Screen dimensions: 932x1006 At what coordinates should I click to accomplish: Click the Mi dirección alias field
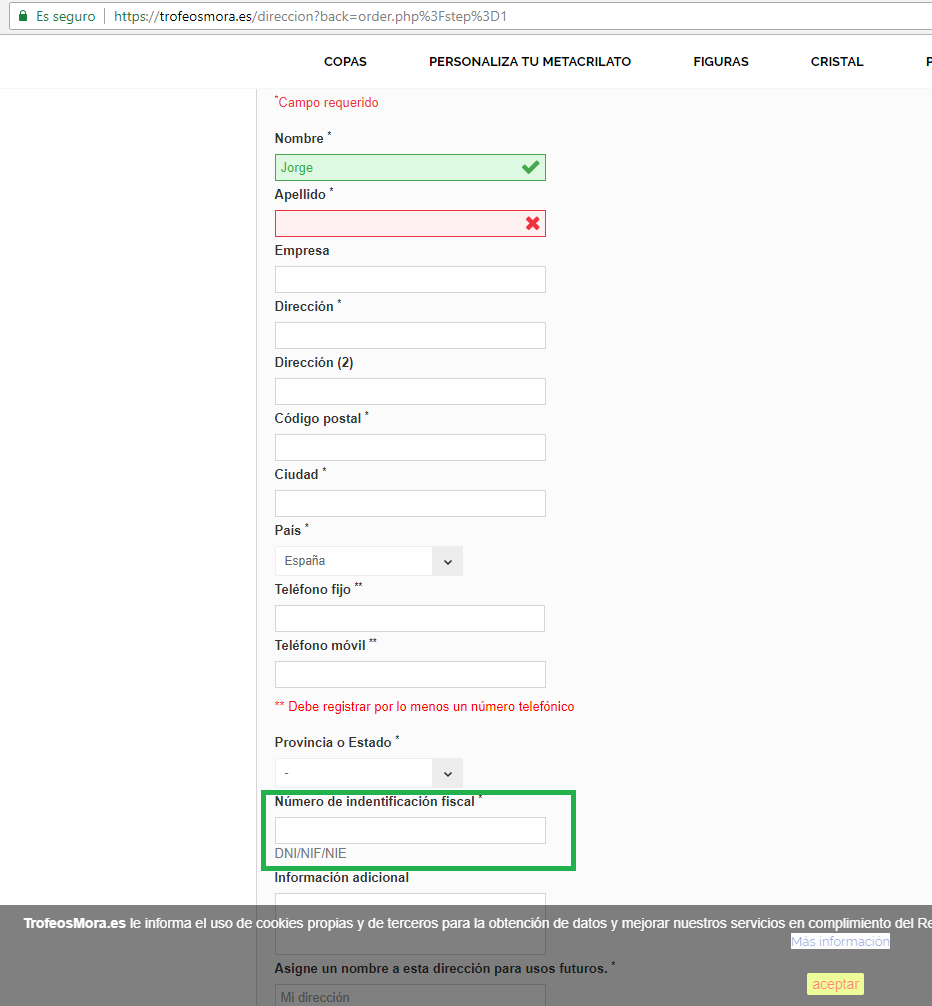[410, 996]
